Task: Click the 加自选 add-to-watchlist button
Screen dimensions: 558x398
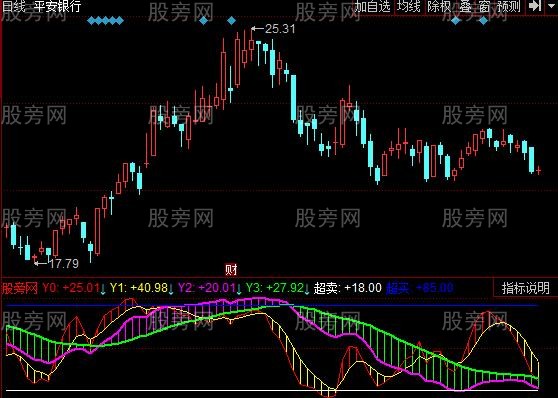Action: (372, 6)
